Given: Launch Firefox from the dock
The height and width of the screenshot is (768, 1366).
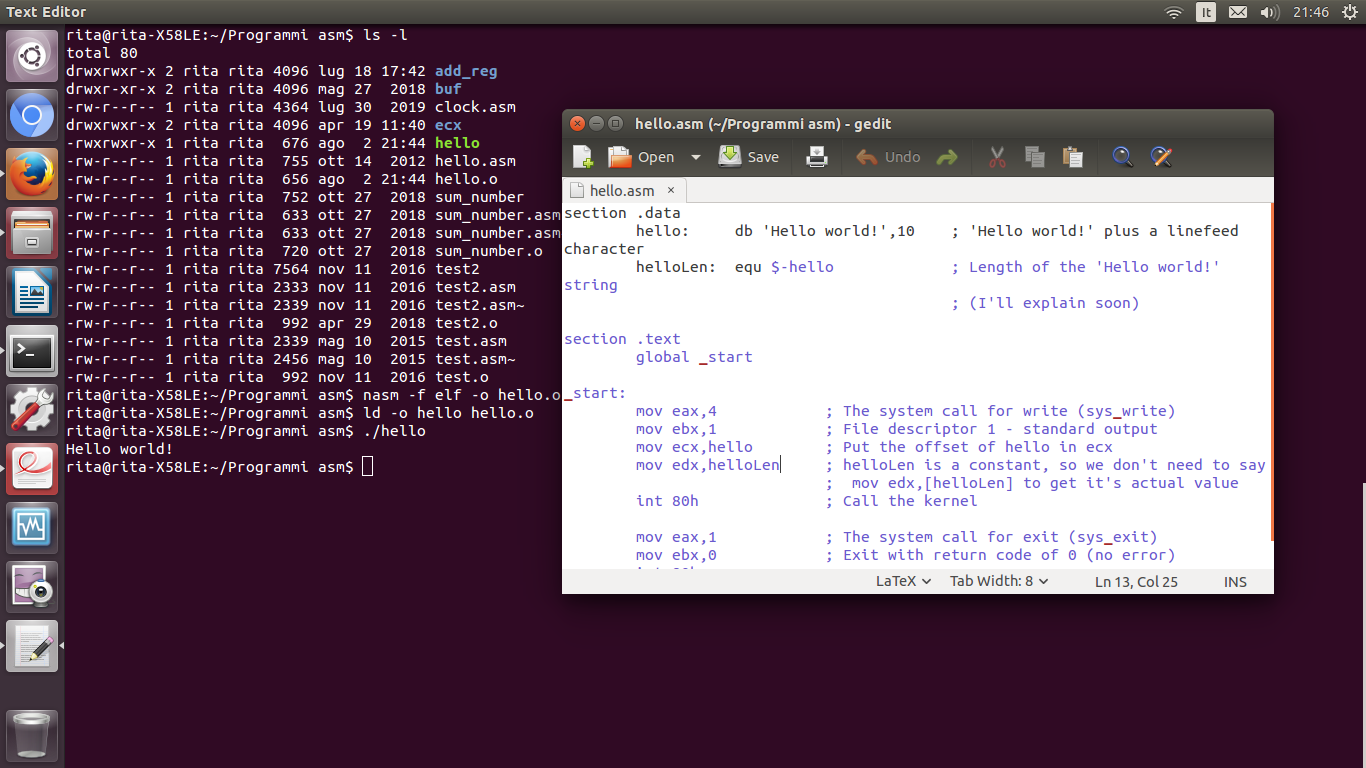Looking at the screenshot, I should tap(32, 172).
